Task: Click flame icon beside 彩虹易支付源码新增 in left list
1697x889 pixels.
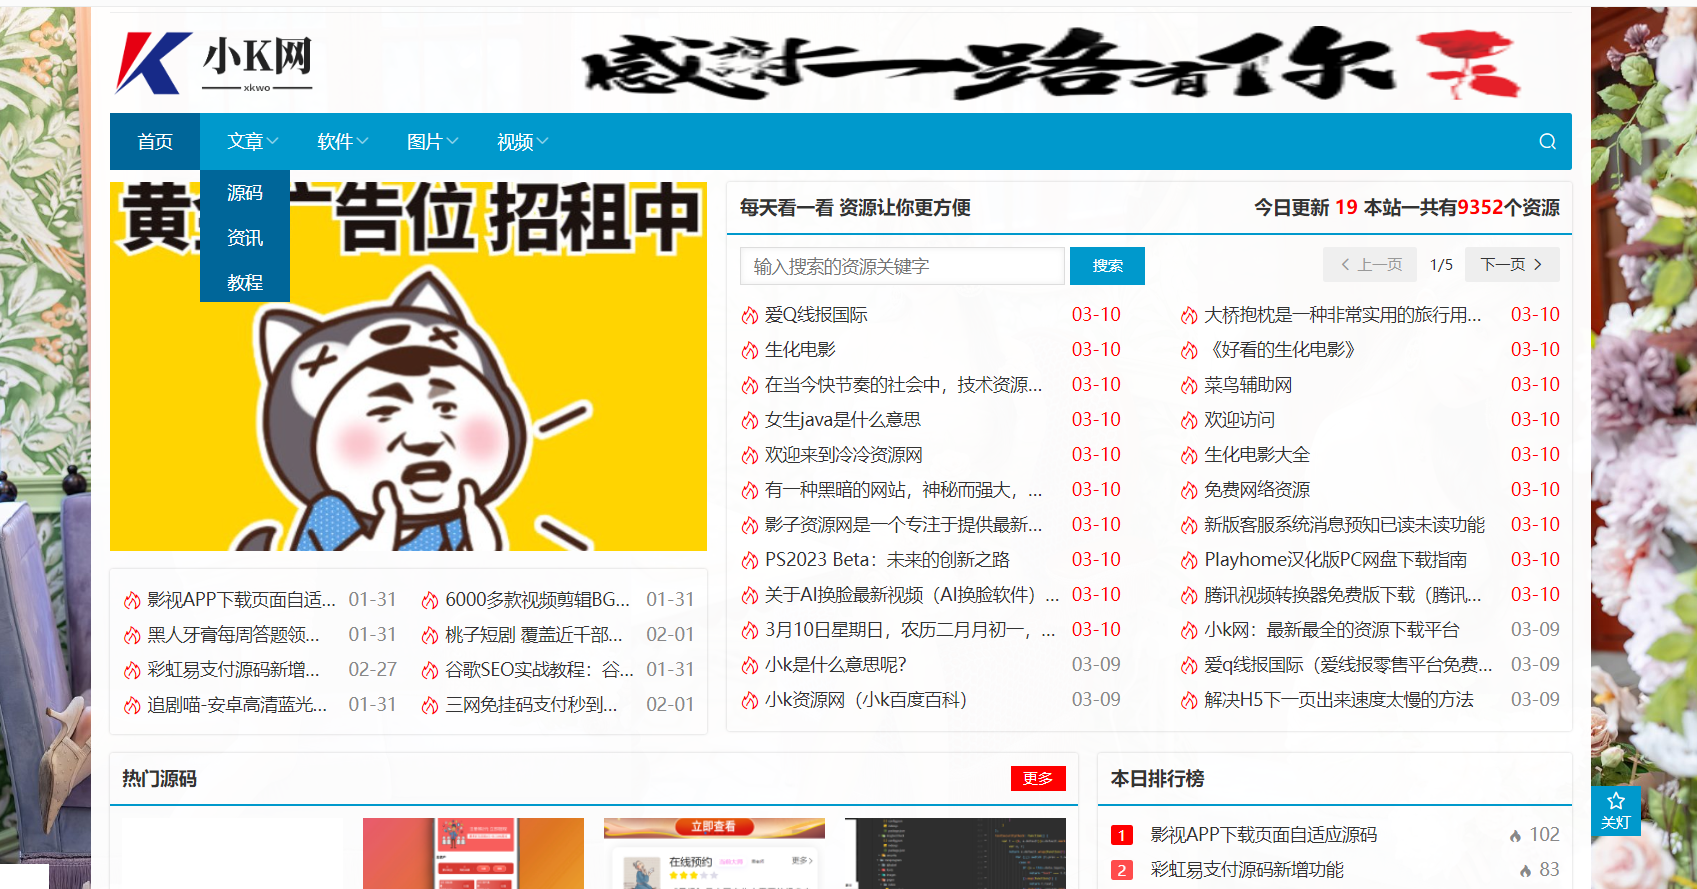Action: [x=132, y=671]
